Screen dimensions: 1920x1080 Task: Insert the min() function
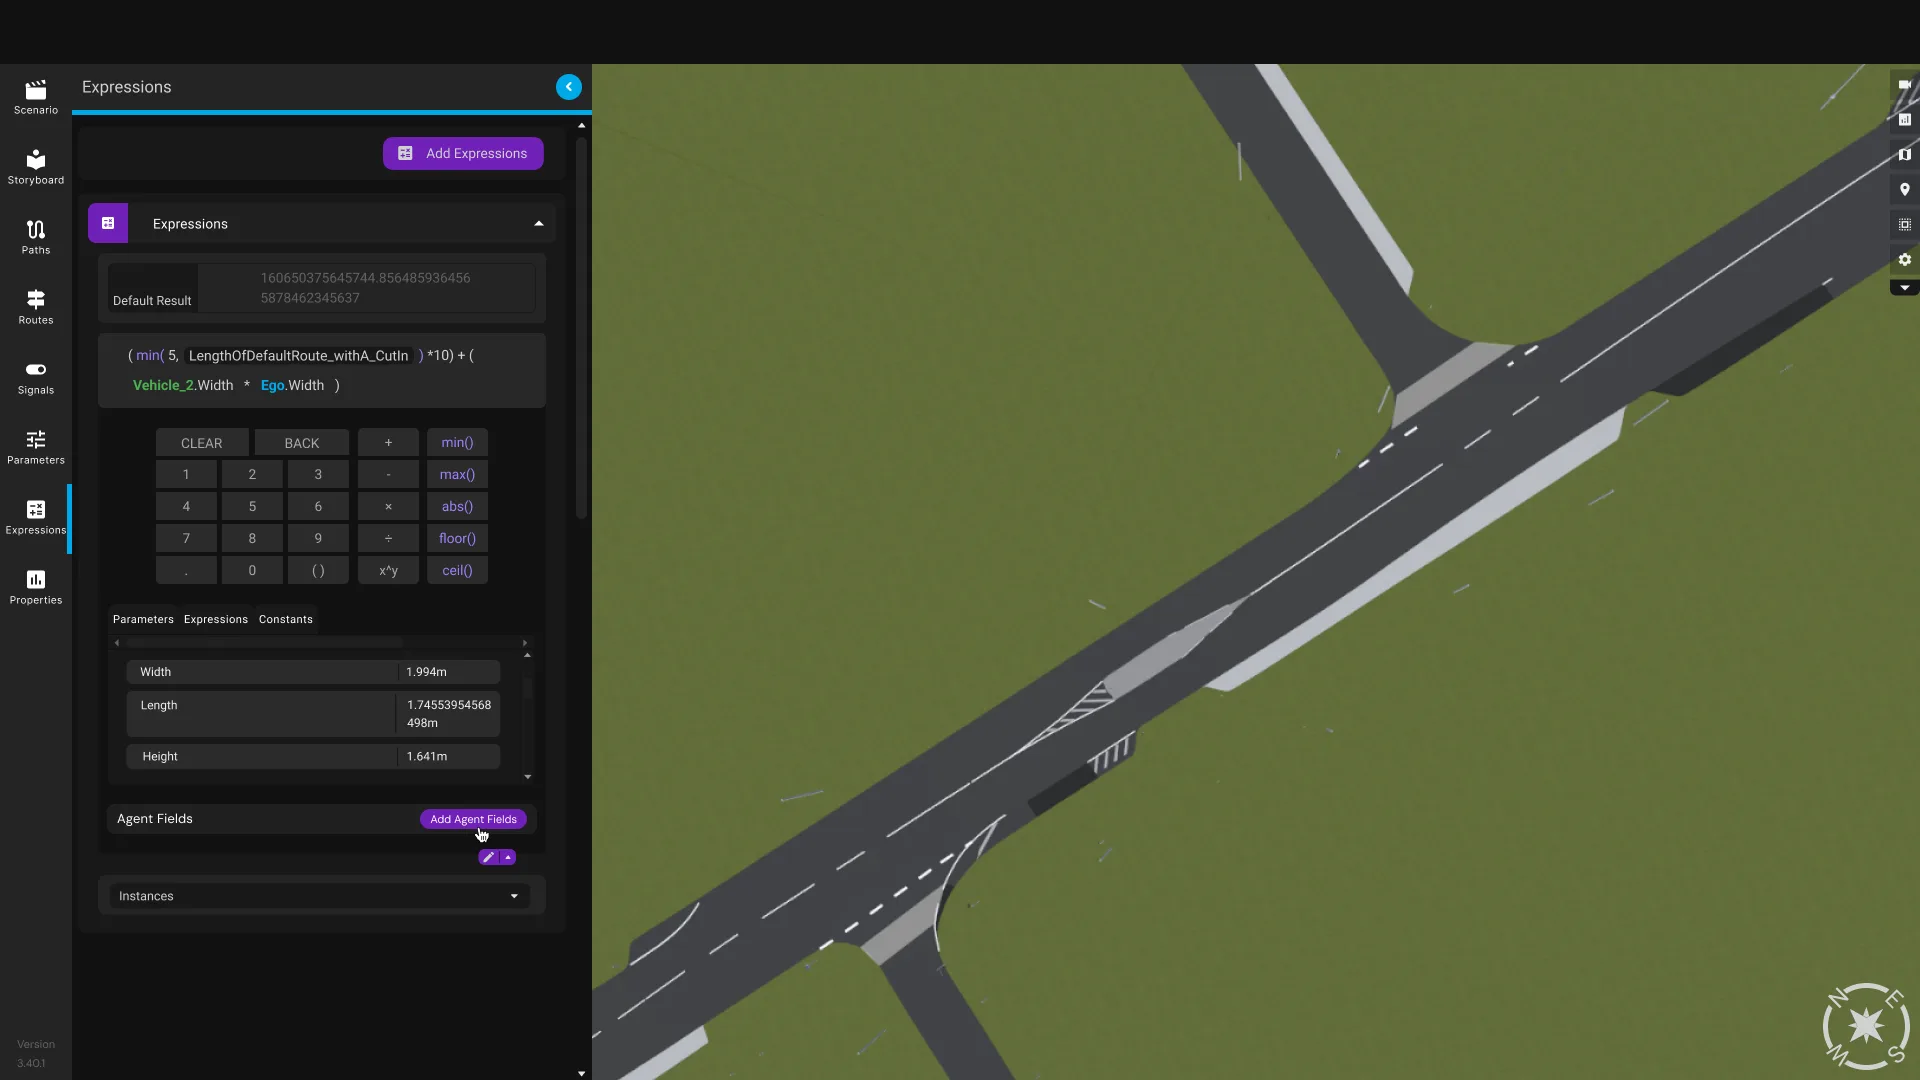457,443
